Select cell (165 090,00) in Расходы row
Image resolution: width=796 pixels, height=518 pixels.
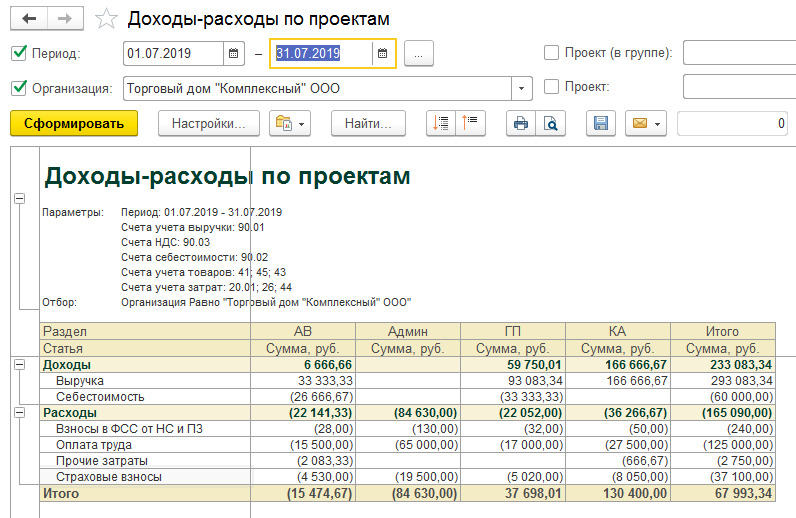(x=723, y=413)
